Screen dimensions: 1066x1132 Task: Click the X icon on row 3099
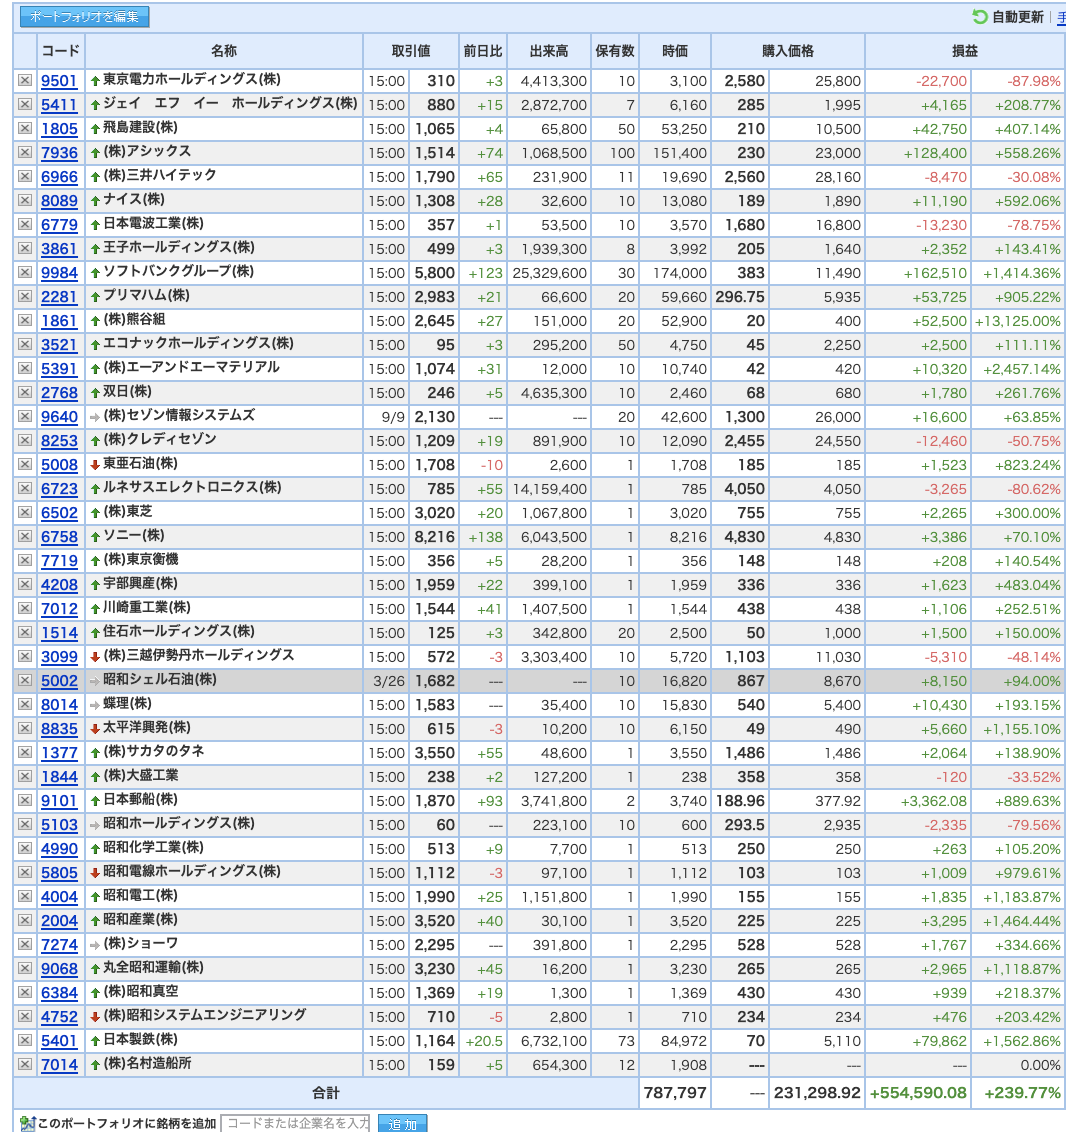[x=25, y=656]
